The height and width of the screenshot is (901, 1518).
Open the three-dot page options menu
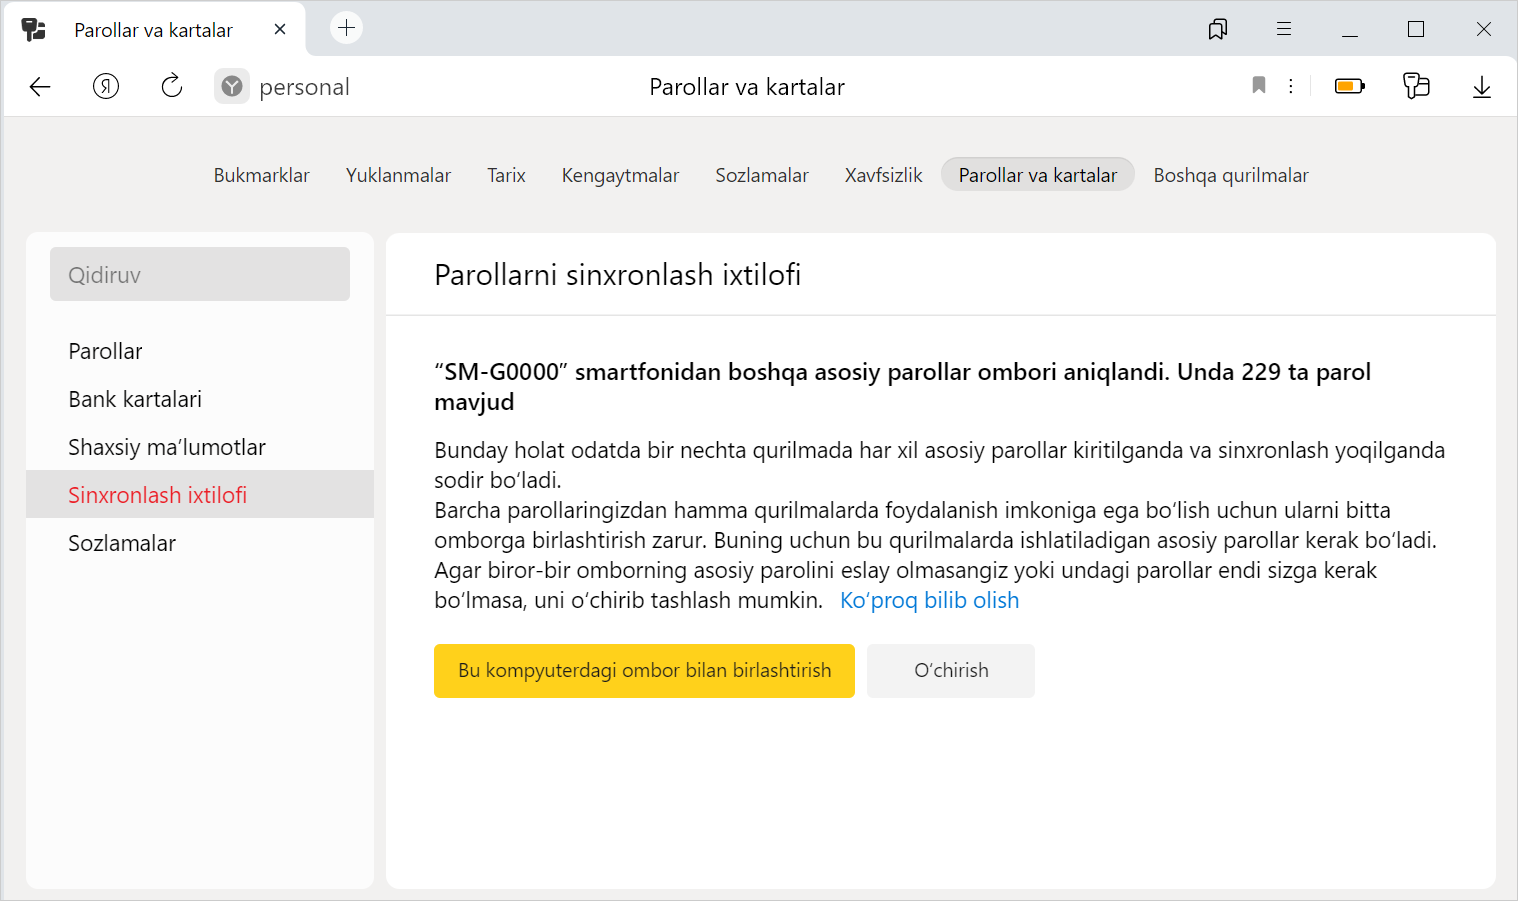pos(1291,86)
